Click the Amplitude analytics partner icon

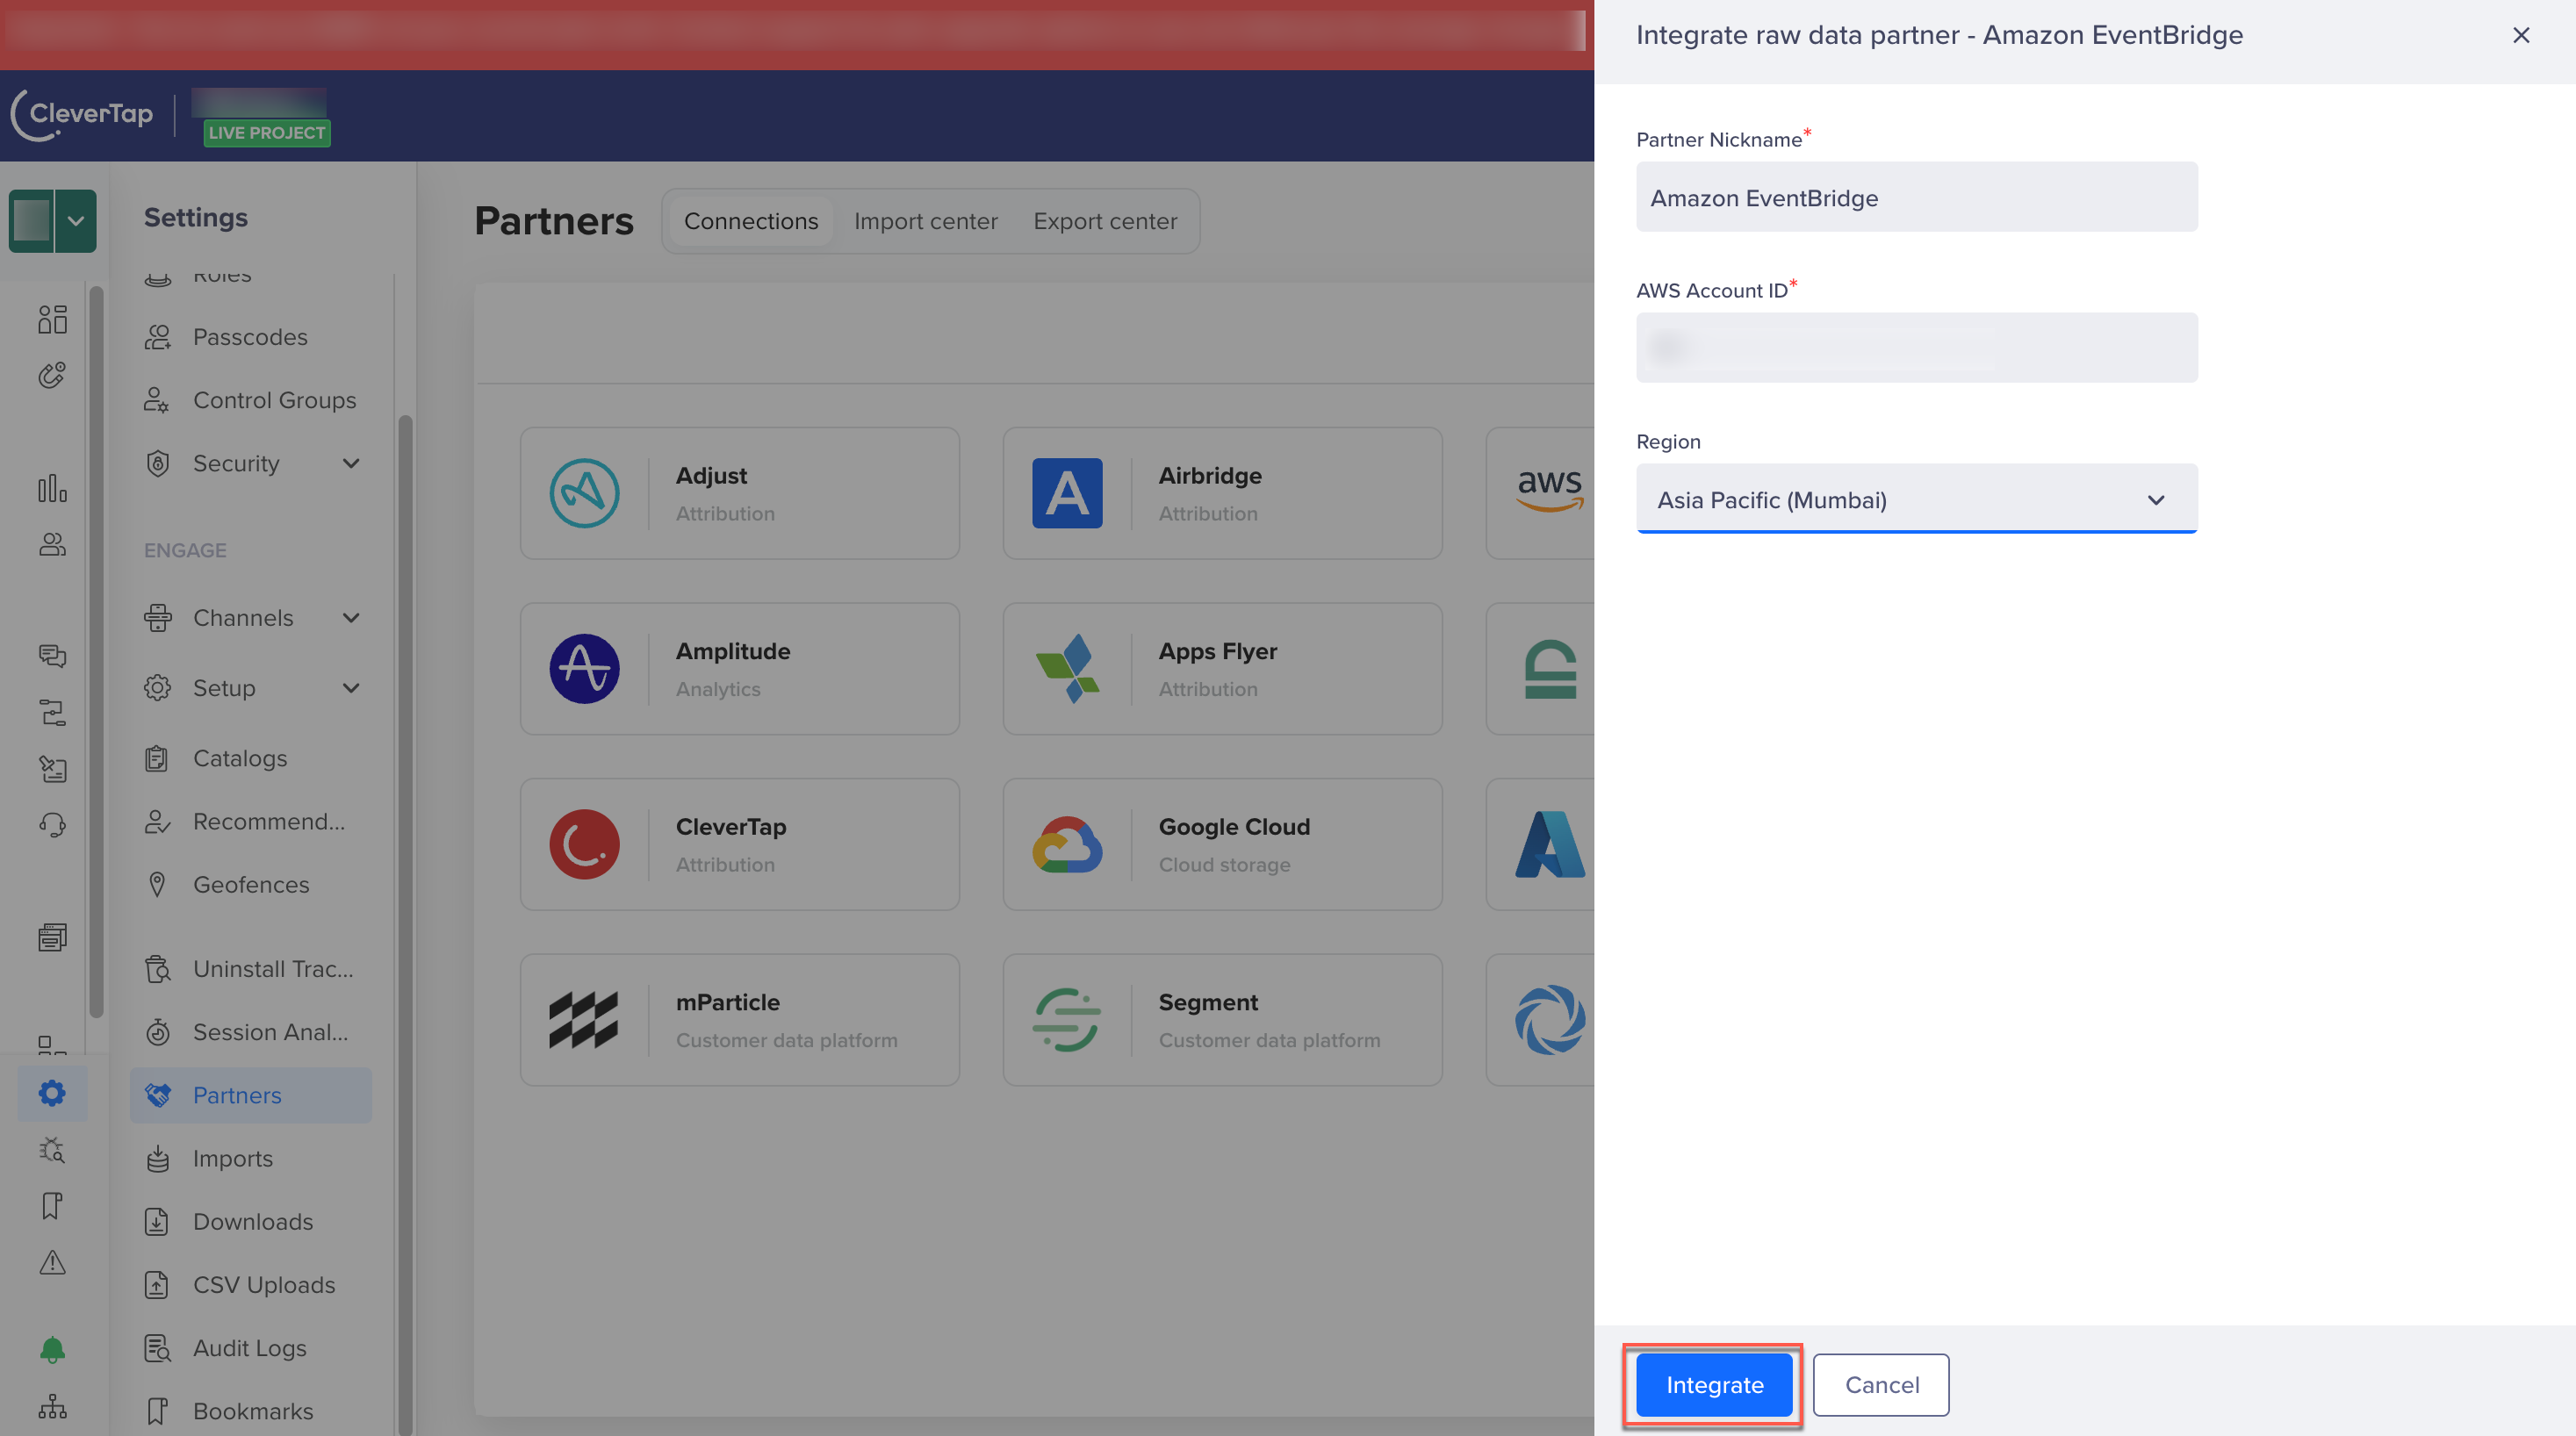pos(586,667)
